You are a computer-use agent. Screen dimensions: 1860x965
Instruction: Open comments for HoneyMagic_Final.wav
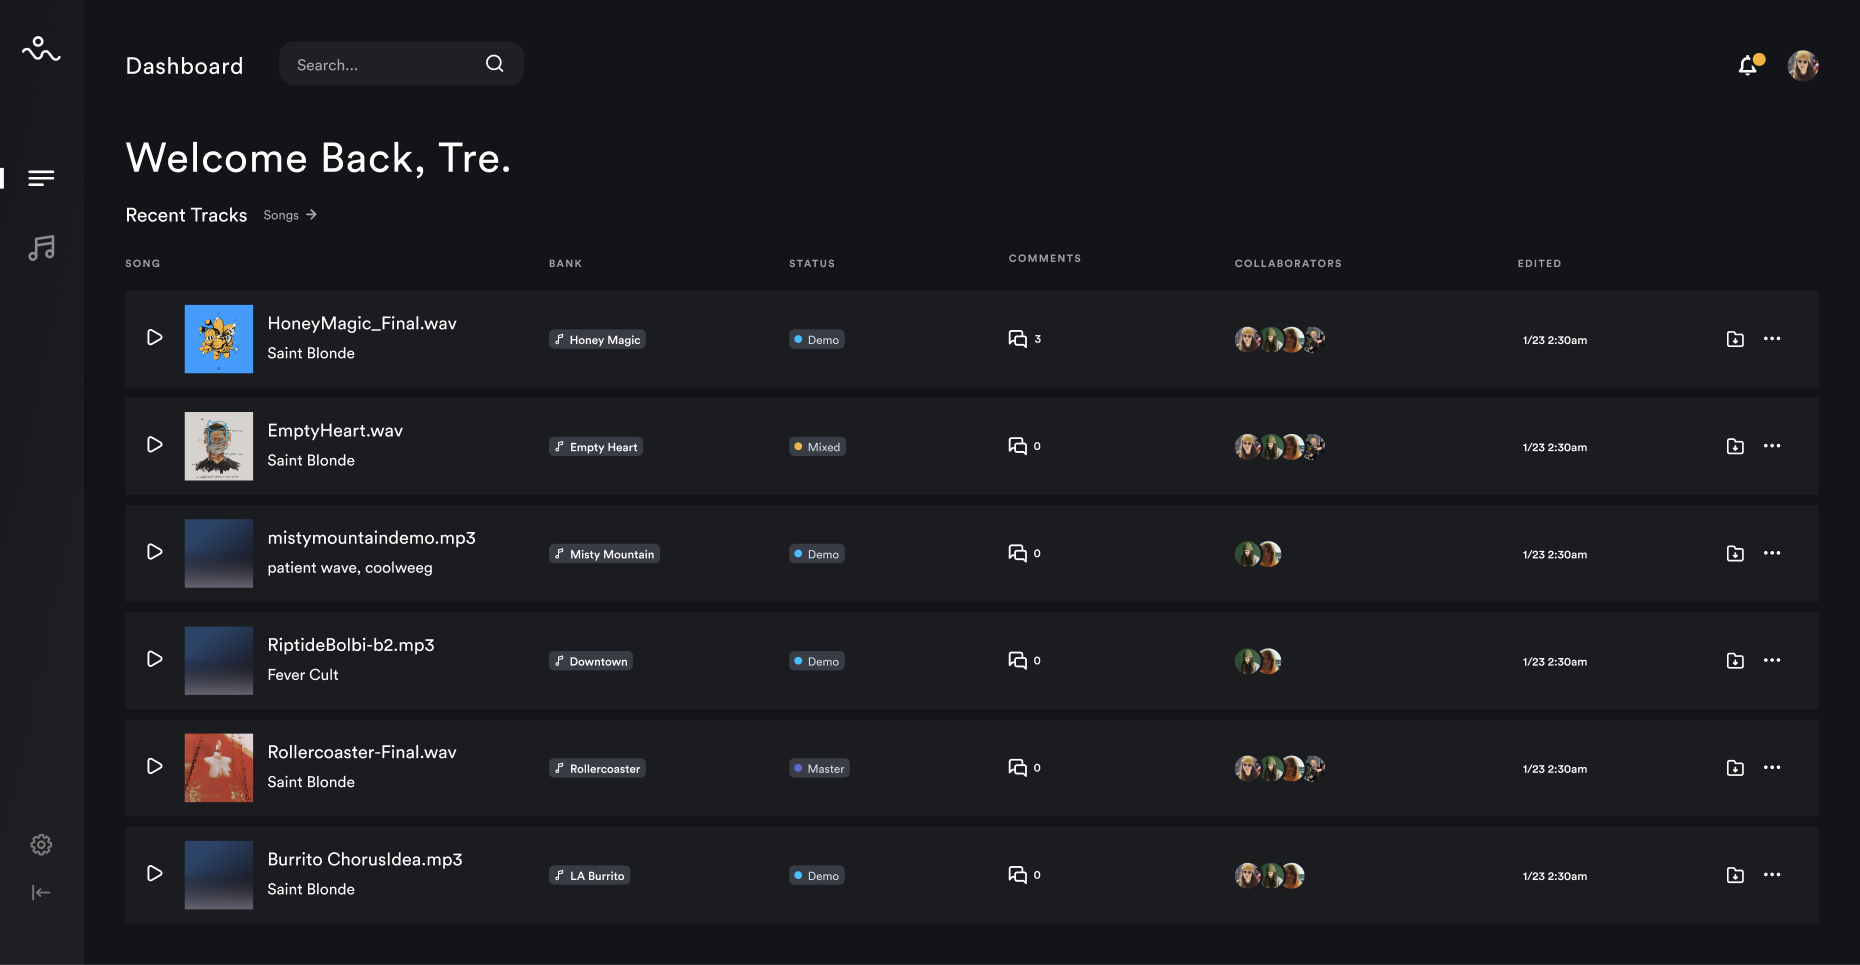1019,339
